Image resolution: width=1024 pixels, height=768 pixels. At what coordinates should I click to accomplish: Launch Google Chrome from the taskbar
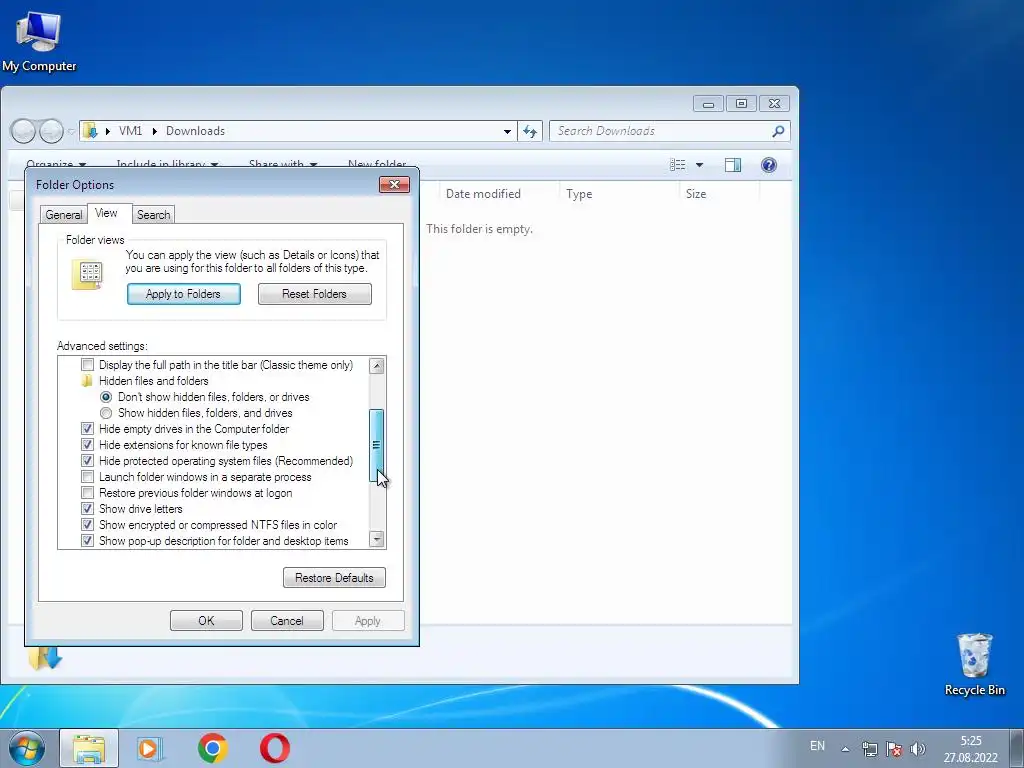click(212, 748)
